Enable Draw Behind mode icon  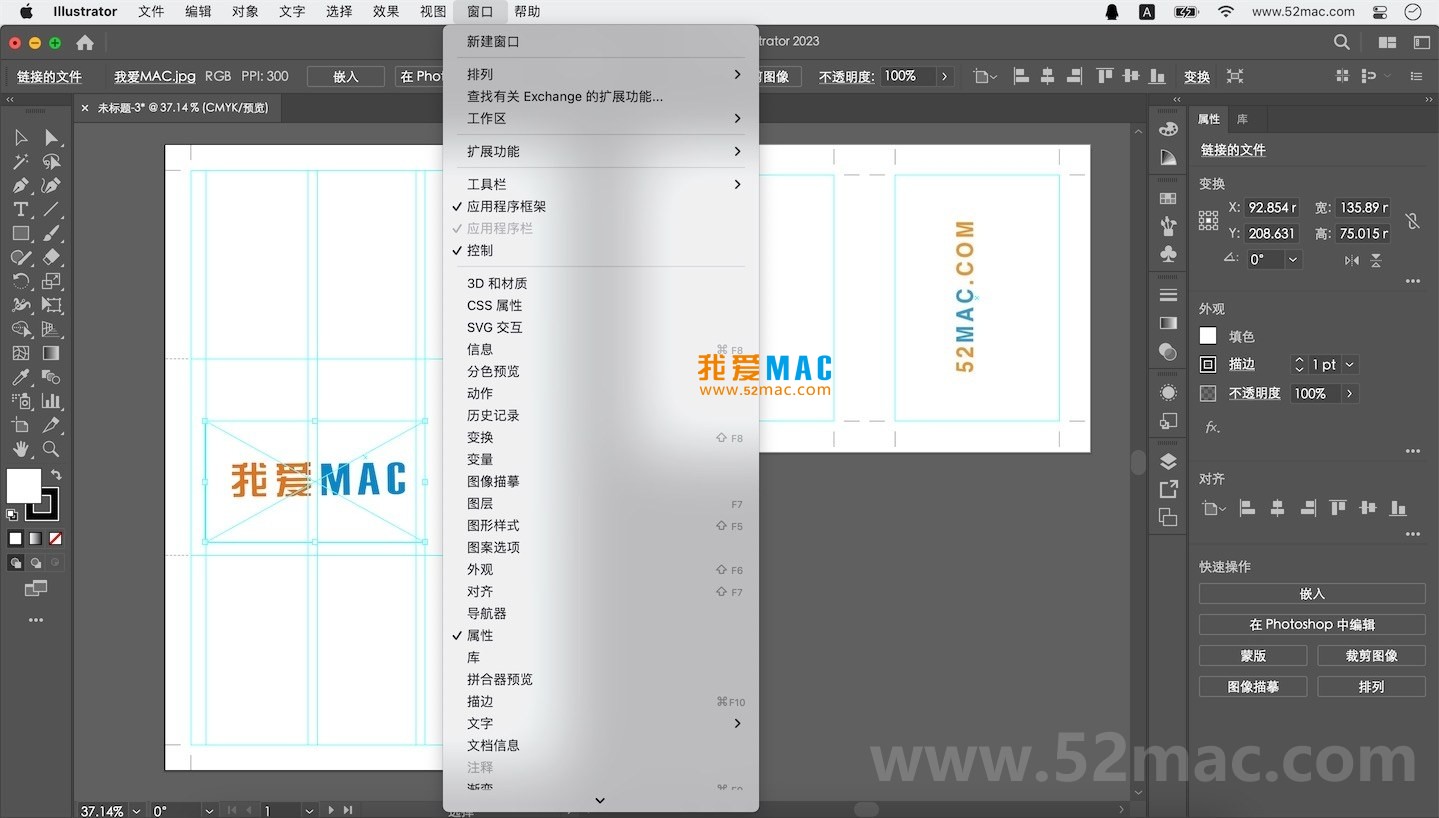coord(36,563)
